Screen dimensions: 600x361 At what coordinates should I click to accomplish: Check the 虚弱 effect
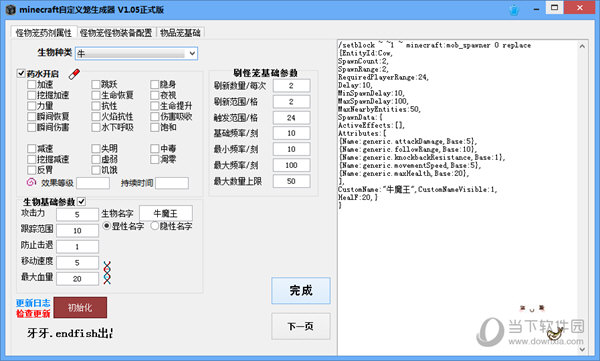pyautogui.click(x=96, y=159)
